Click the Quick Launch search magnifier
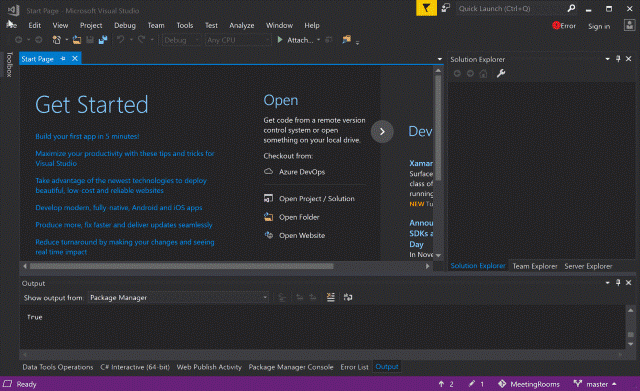 point(571,8)
